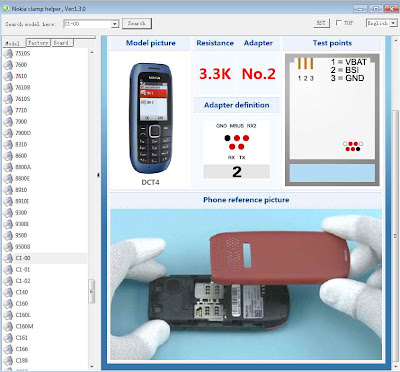
Task: Switch to the Factory tab
Action: click(38, 43)
